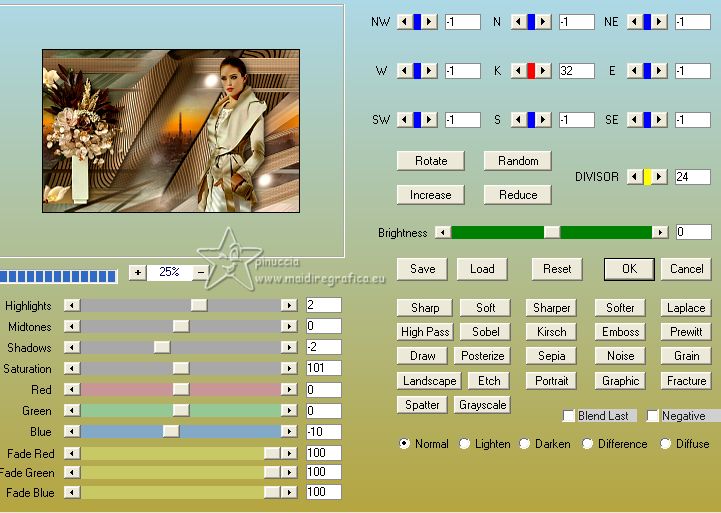This screenshot has width=721, height=513.
Task: Click Green slider right arrow
Action: [x=289, y=410]
